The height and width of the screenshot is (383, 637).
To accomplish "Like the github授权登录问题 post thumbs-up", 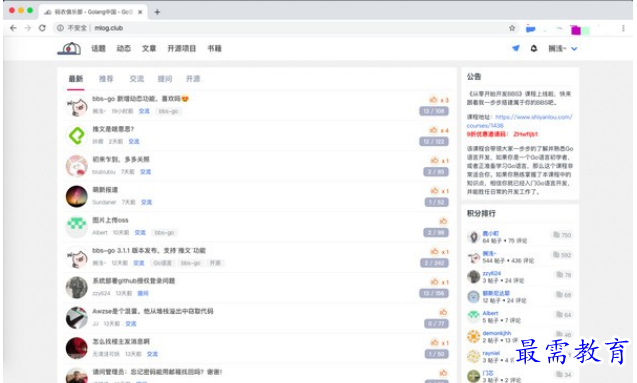I will coord(435,282).
